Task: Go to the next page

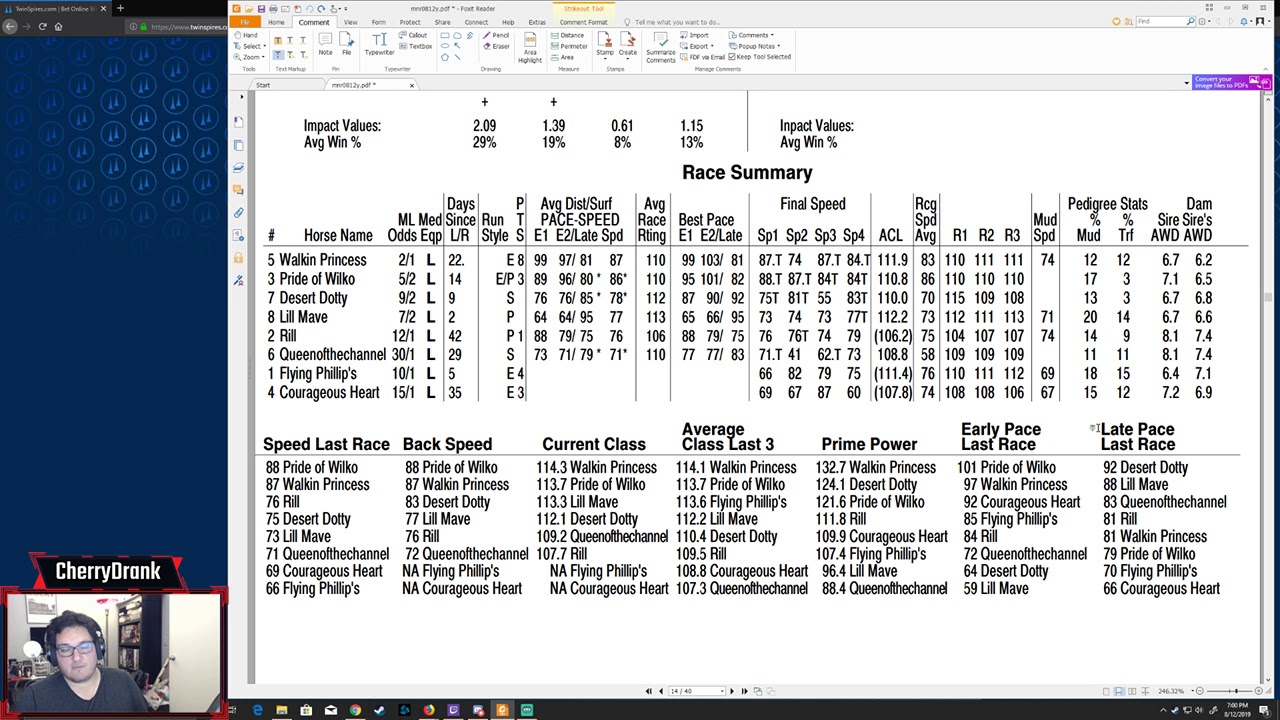Action: (731, 691)
